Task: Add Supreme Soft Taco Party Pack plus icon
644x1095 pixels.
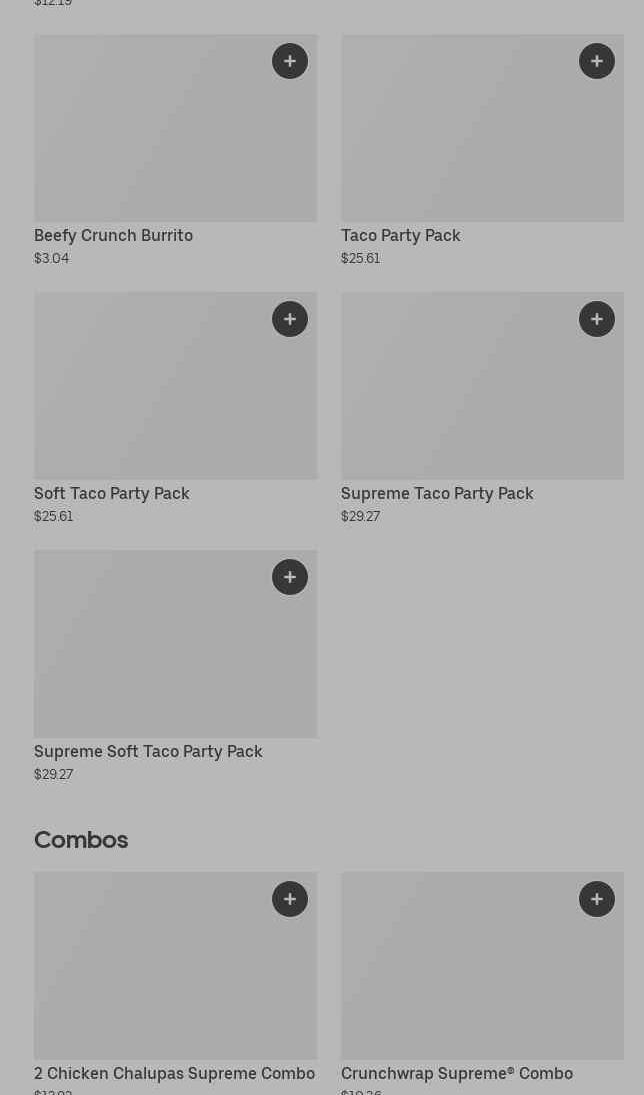Action: tap(290, 577)
